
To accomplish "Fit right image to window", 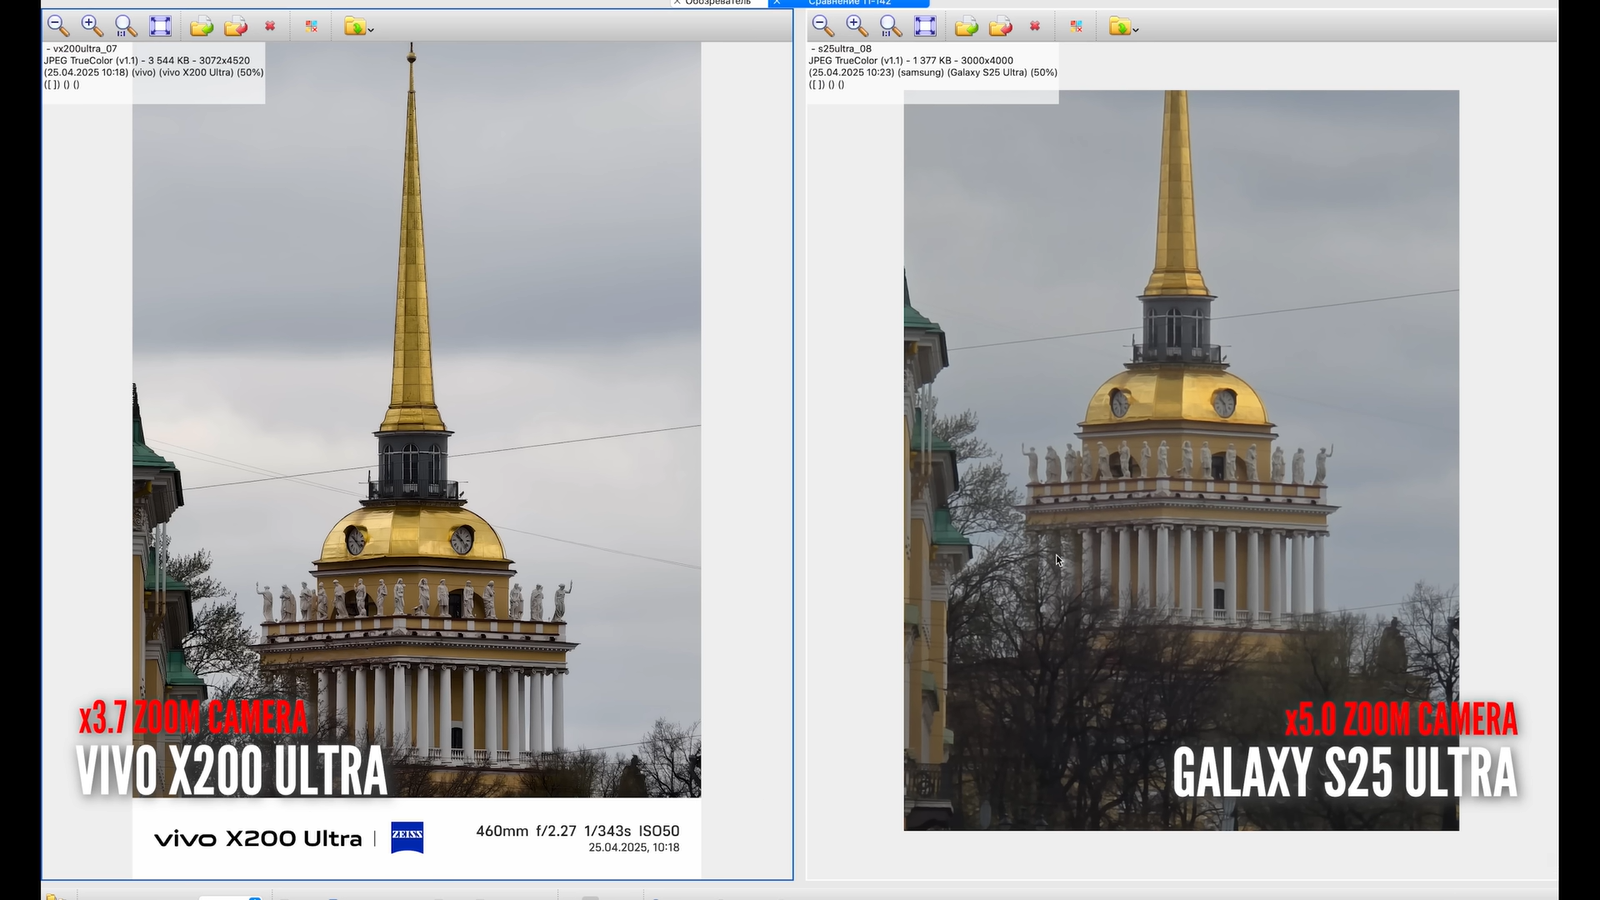I will click(x=925, y=26).
